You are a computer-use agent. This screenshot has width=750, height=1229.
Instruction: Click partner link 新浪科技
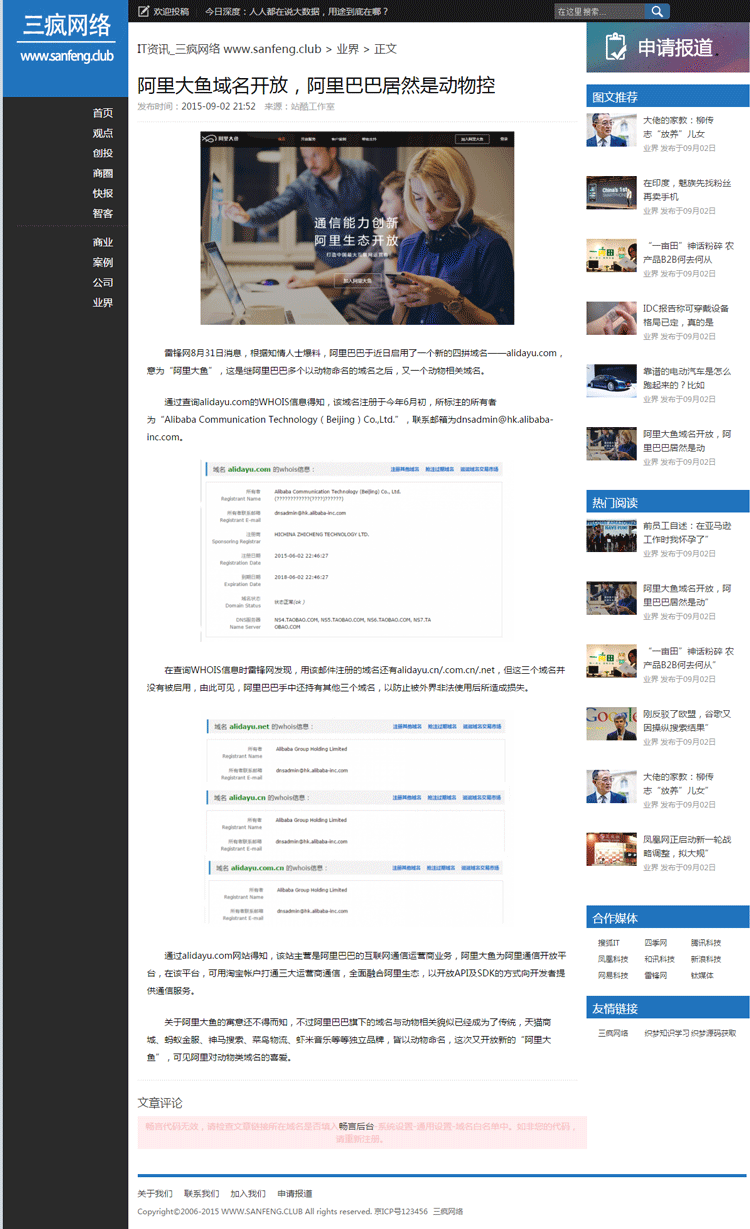(706, 958)
